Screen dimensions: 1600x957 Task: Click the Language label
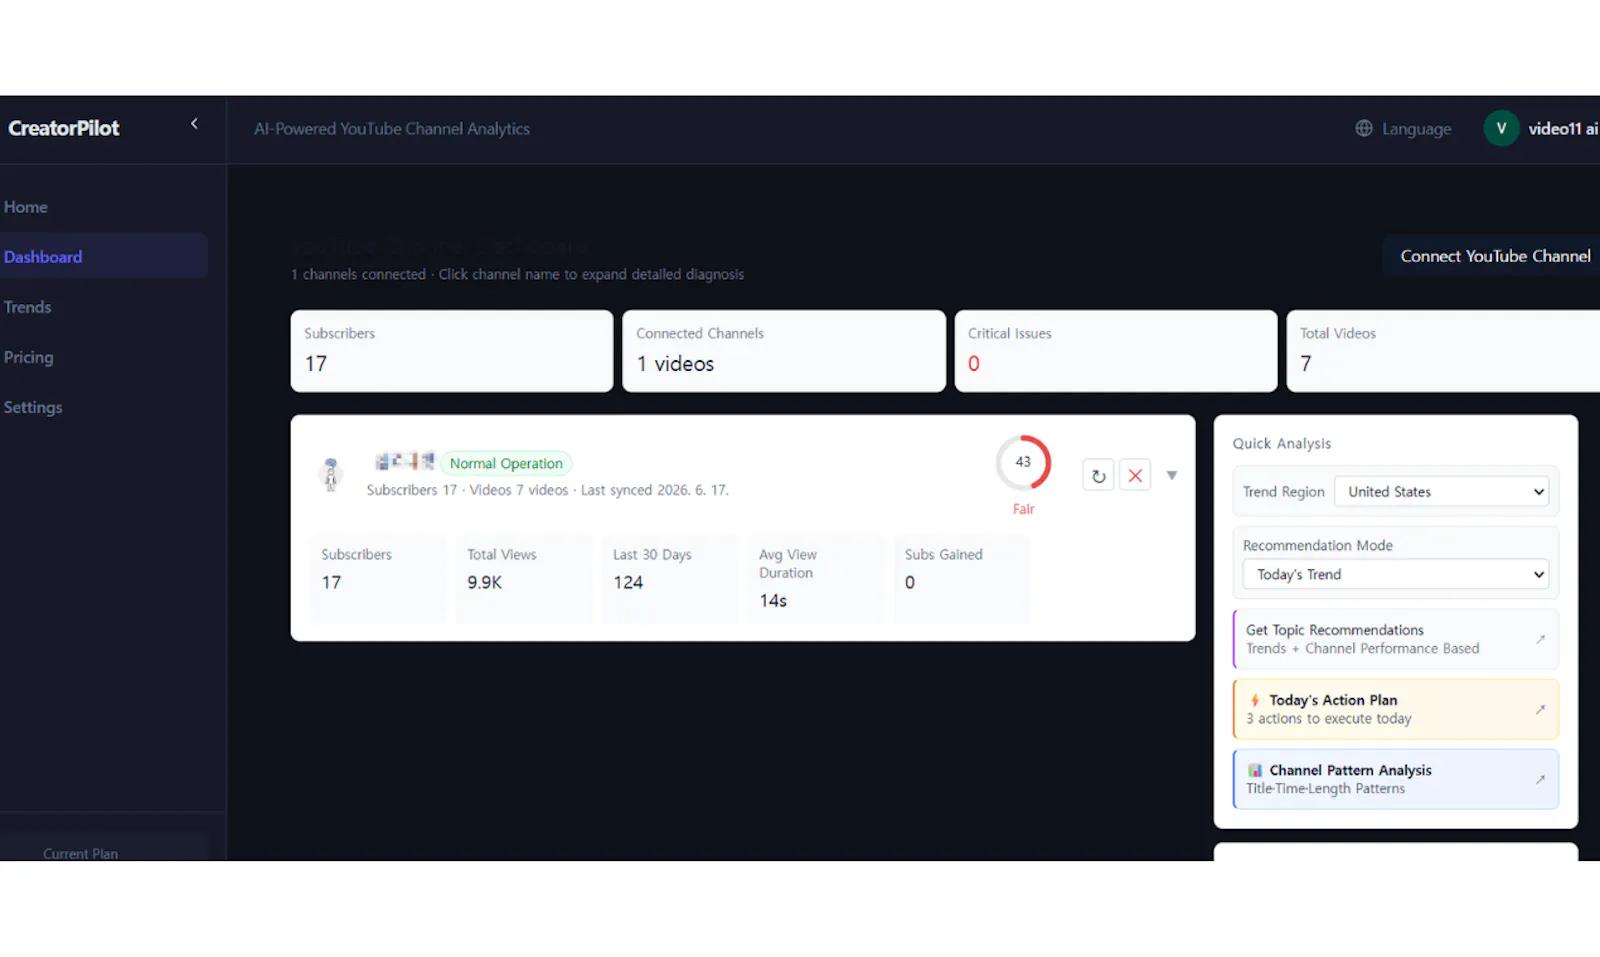coord(1416,129)
